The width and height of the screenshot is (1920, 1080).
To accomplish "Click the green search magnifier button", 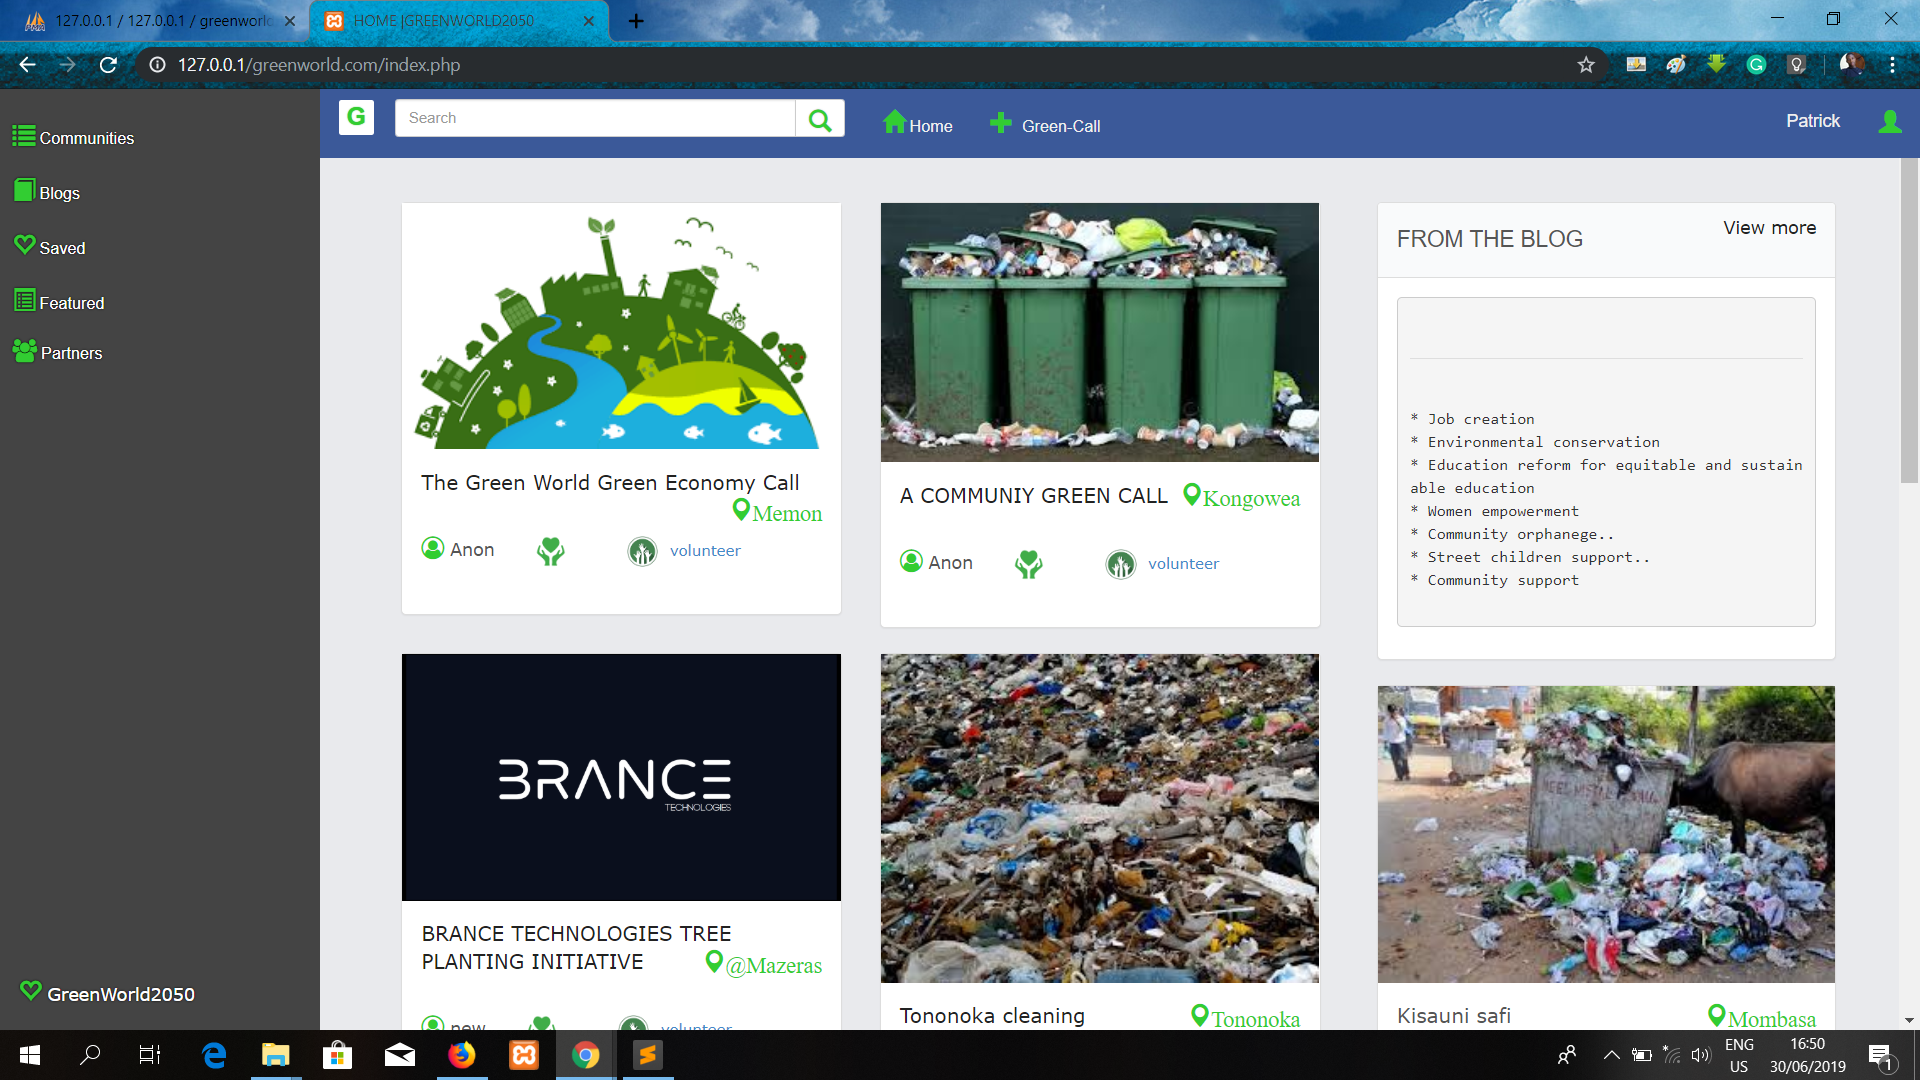I will point(820,119).
